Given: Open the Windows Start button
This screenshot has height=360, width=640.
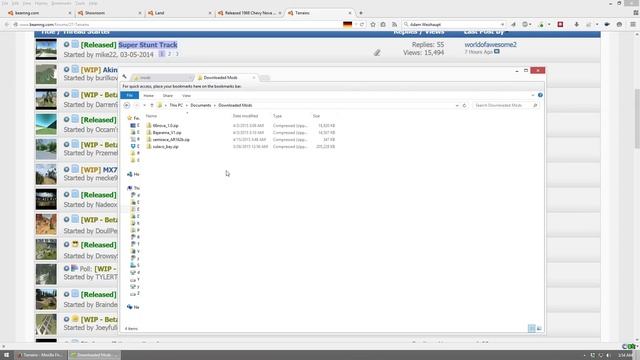Looking at the screenshot, I should point(6,355).
